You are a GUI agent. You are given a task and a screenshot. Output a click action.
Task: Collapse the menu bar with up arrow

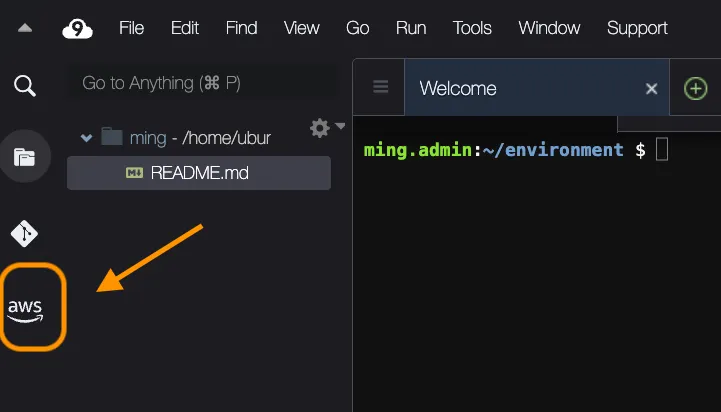[x=25, y=29]
